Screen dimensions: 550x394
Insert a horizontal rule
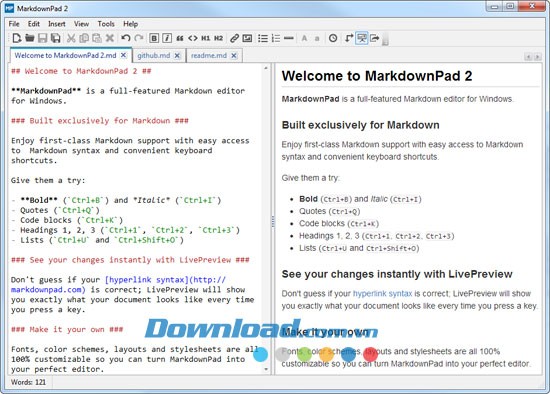(x=289, y=38)
